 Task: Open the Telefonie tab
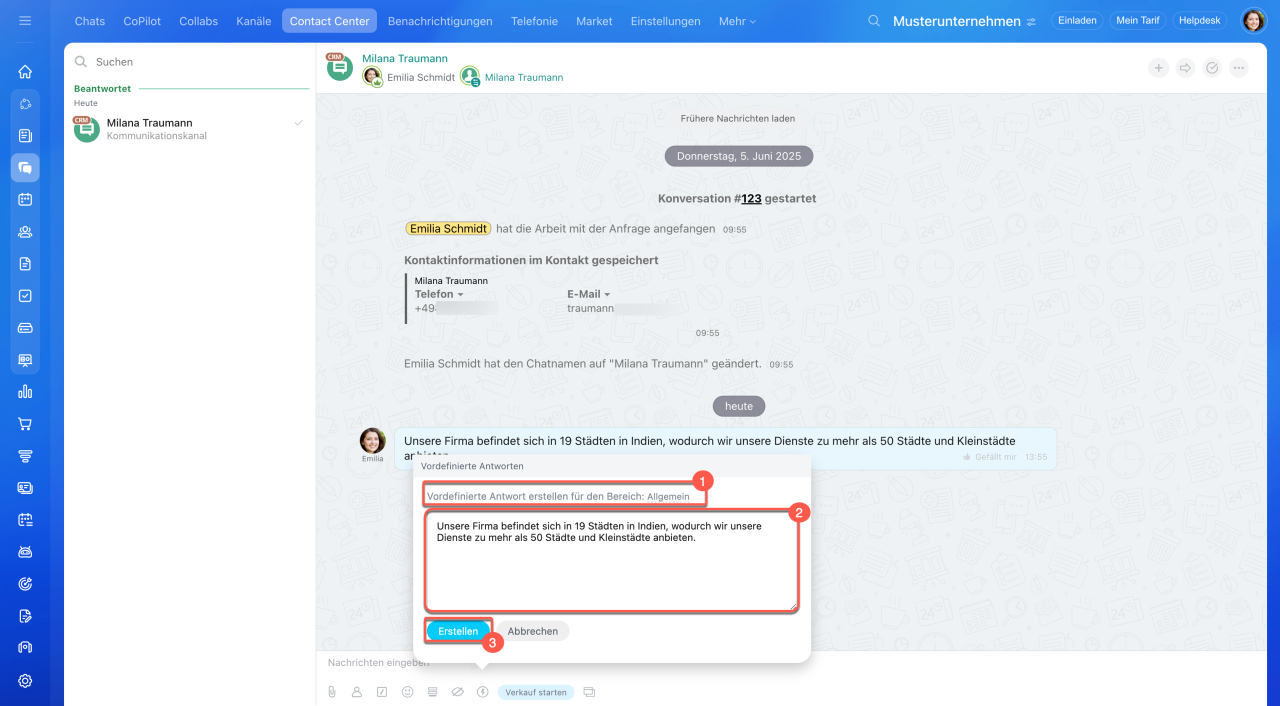coord(534,21)
